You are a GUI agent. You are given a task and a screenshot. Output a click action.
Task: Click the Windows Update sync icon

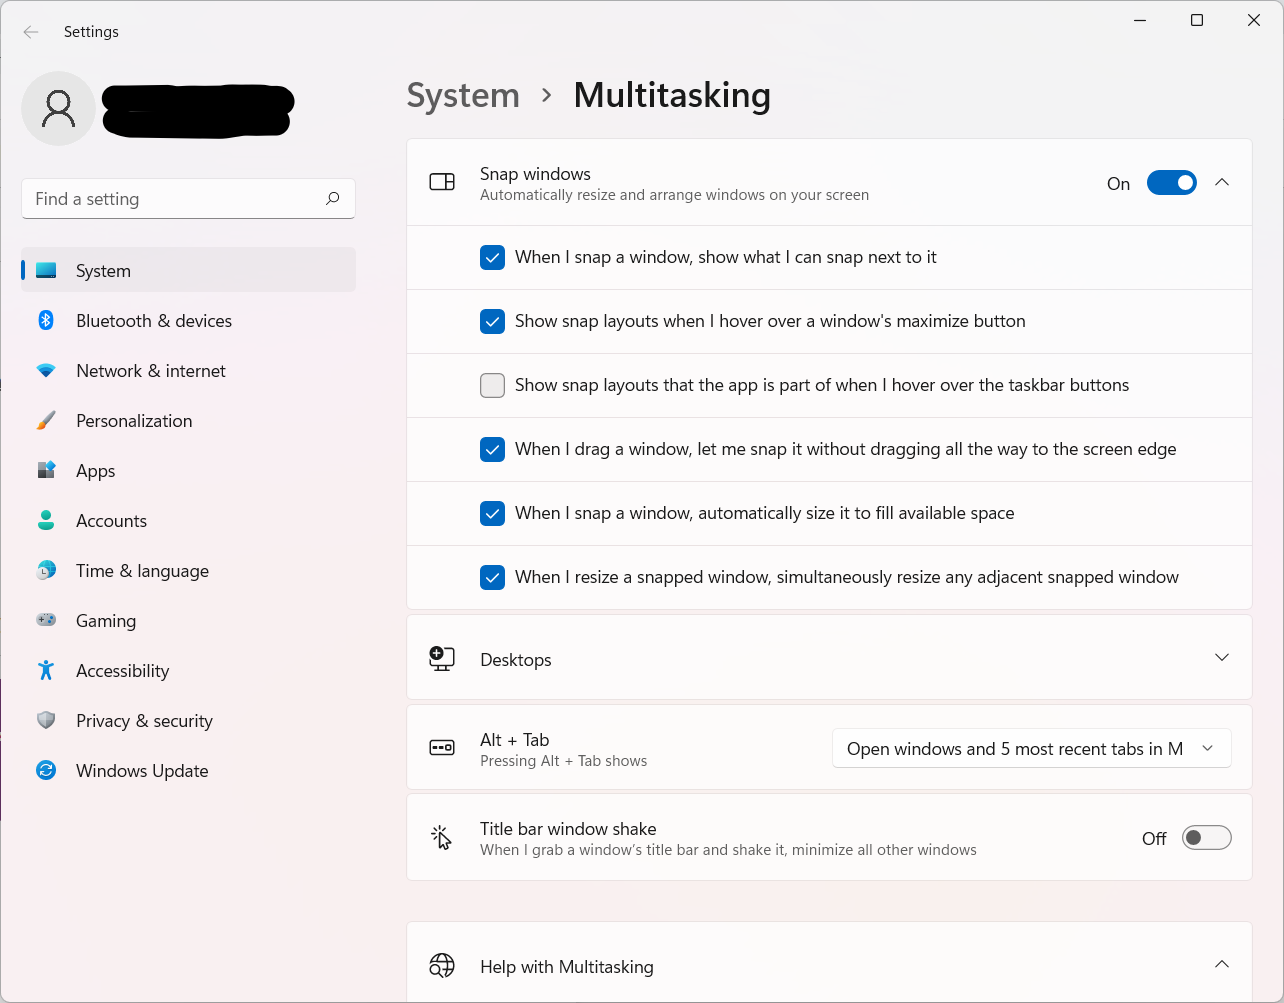(x=46, y=770)
